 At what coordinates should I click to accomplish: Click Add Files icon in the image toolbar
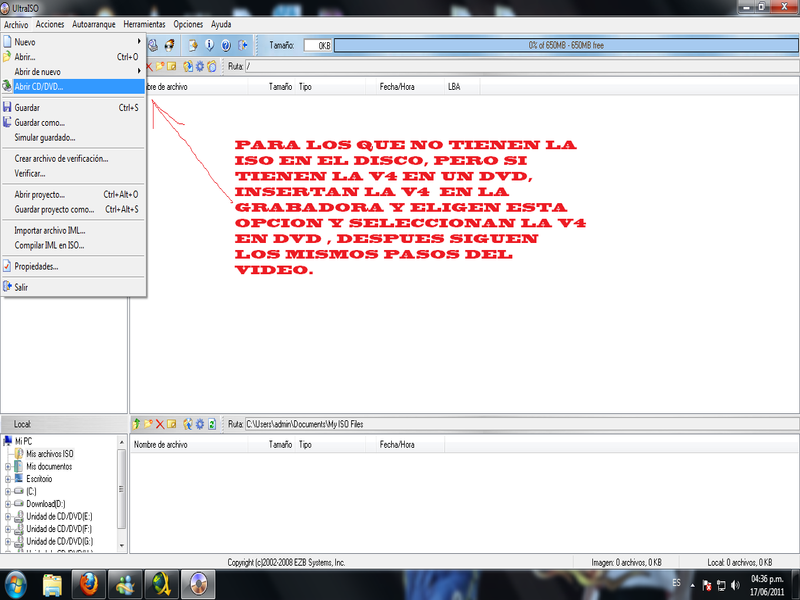point(188,66)
